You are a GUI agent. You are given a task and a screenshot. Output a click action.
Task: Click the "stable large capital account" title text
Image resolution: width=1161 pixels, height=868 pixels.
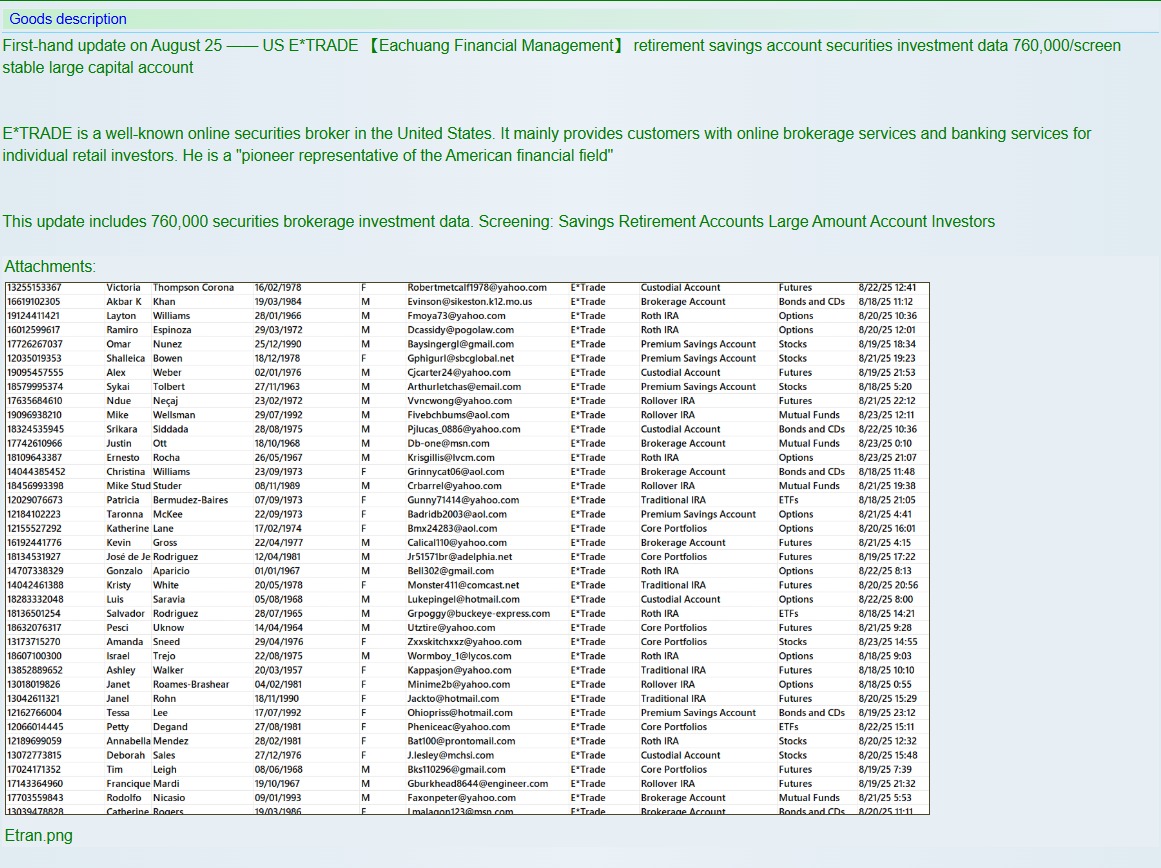click(98, 68)
